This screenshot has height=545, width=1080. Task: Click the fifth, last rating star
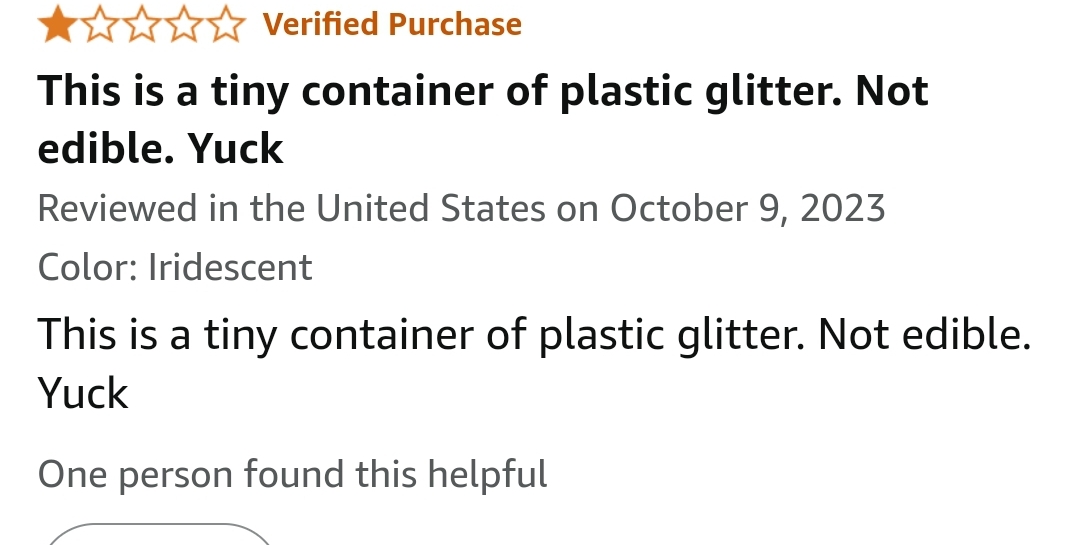[228, 25]
